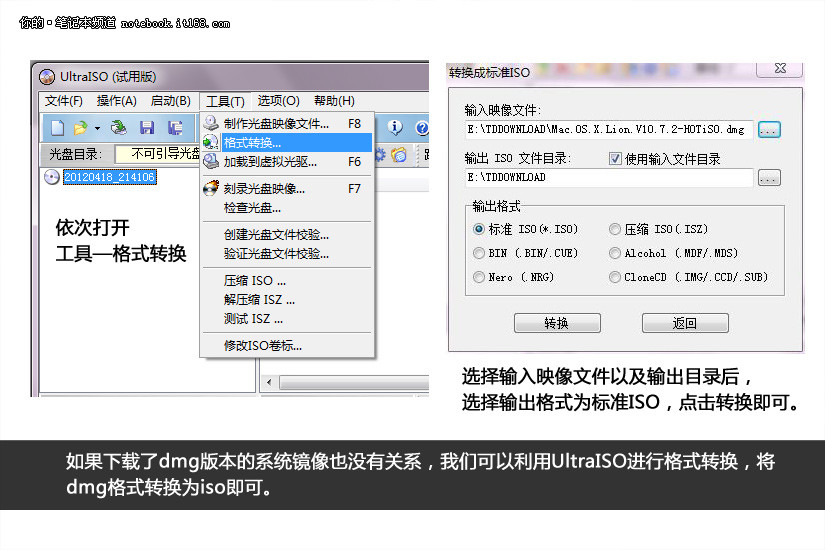Viewport: 825px width, 550px height.
Task: Open the 选项(O) menu
Action: (x=278, y=101)
